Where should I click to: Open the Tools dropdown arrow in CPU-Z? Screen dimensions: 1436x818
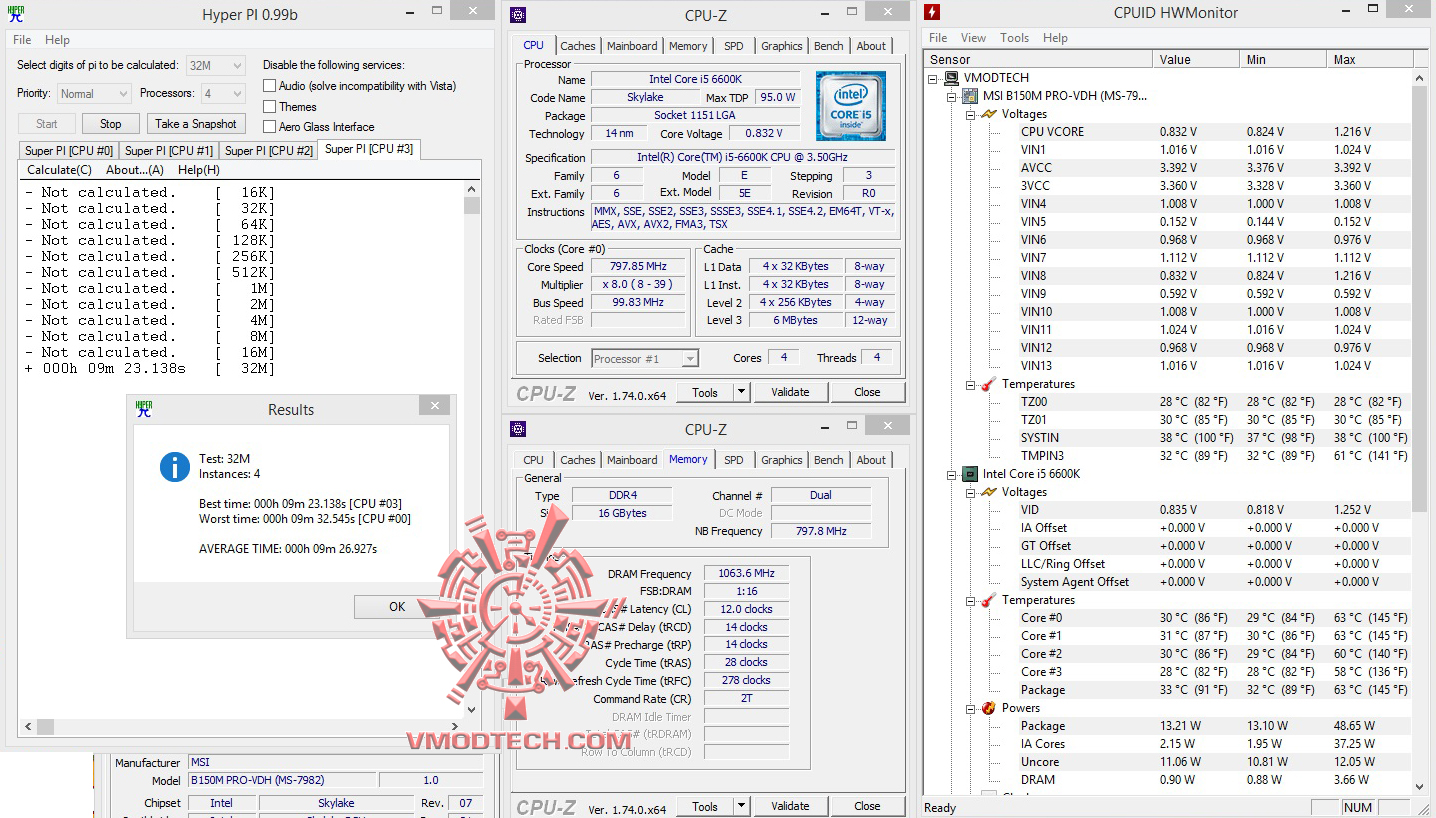[x=740, y=391]
